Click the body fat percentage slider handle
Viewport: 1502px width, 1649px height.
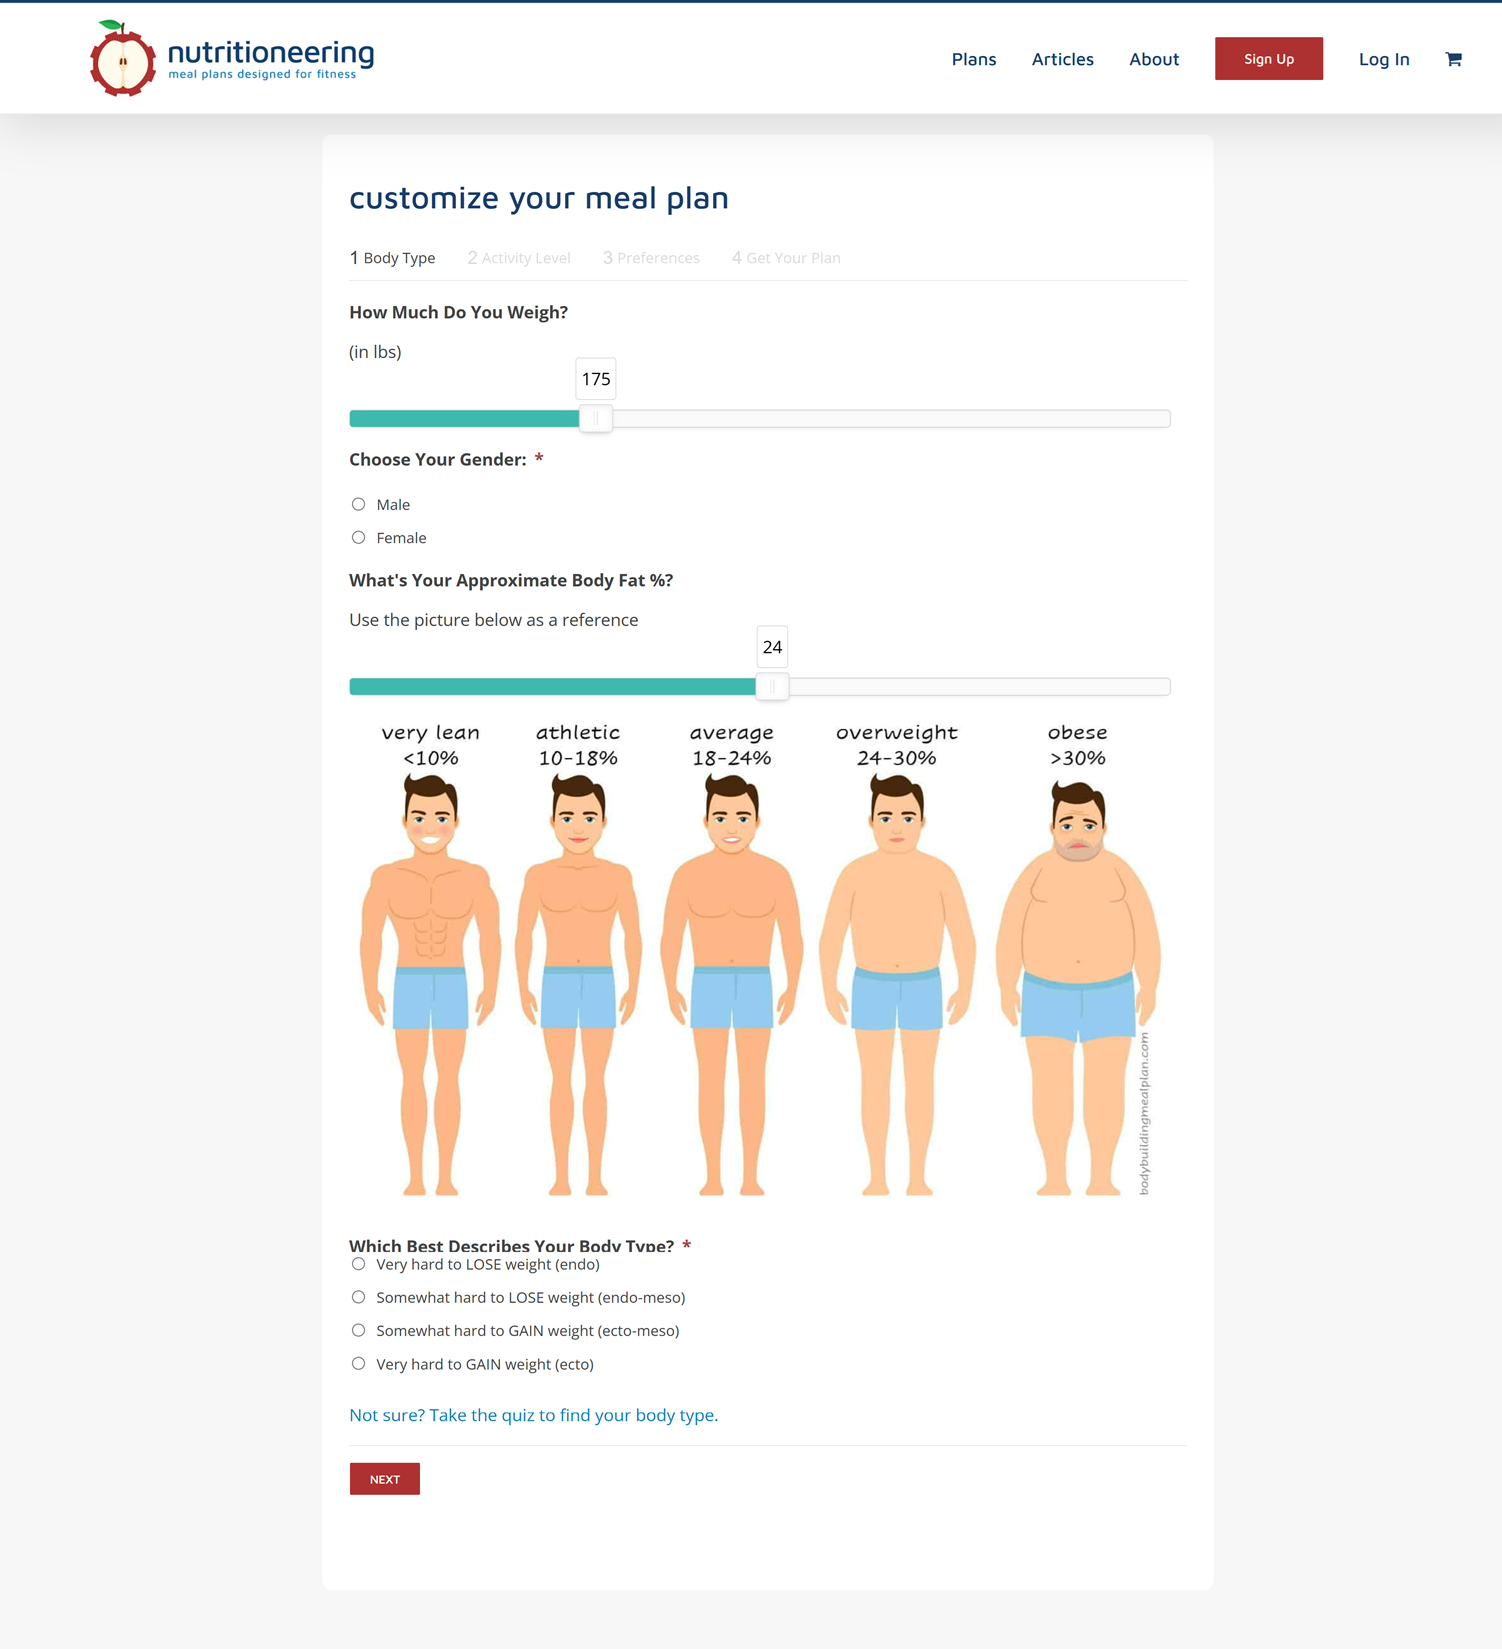[x=772, y=686]
